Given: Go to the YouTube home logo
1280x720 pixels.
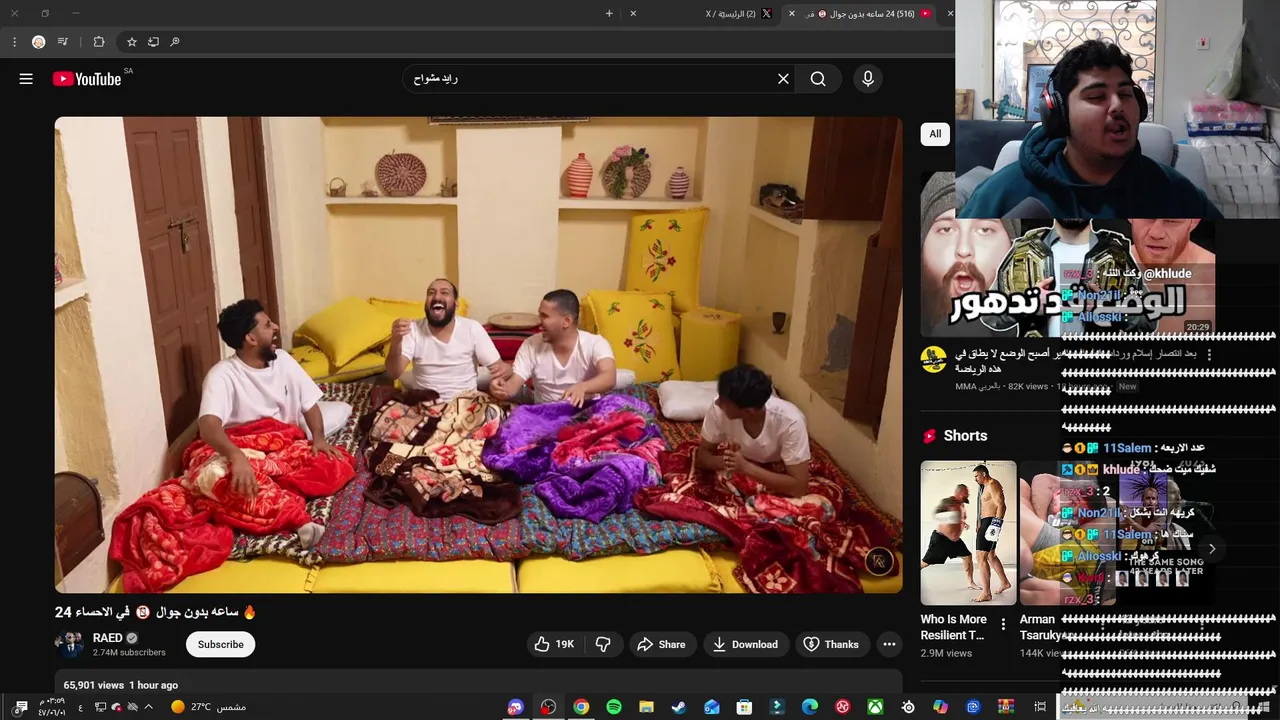Looking at the screenshot, I should 87,79.
